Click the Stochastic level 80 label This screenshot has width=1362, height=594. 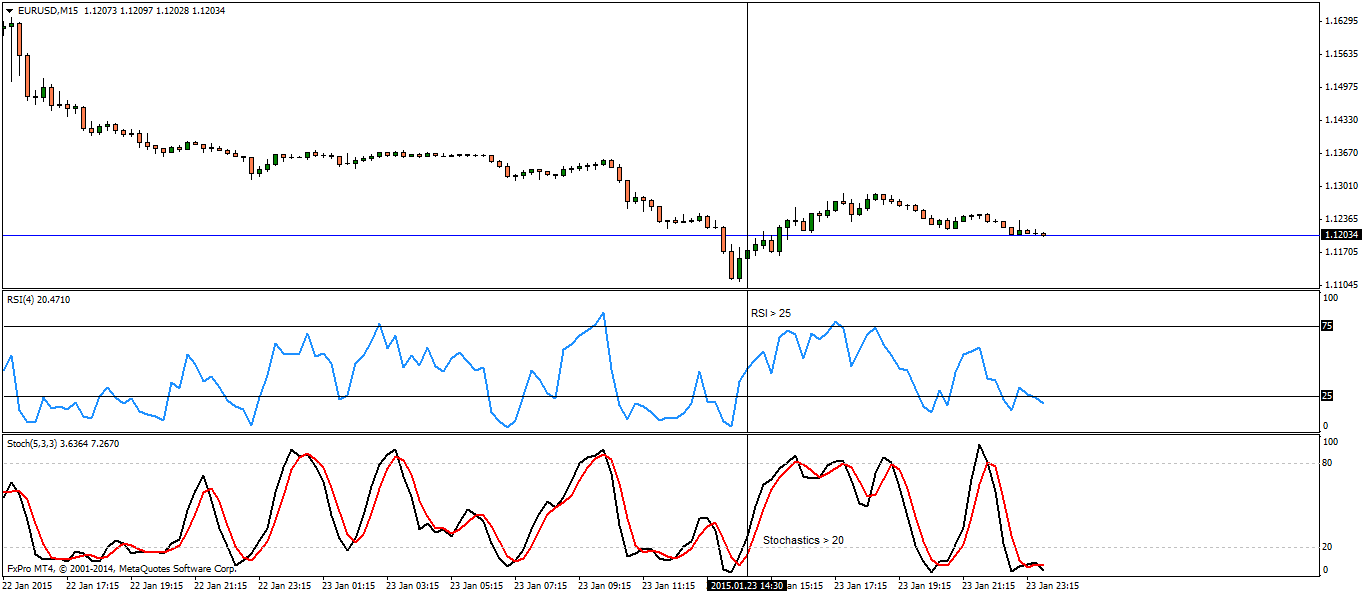[1328, 463]
